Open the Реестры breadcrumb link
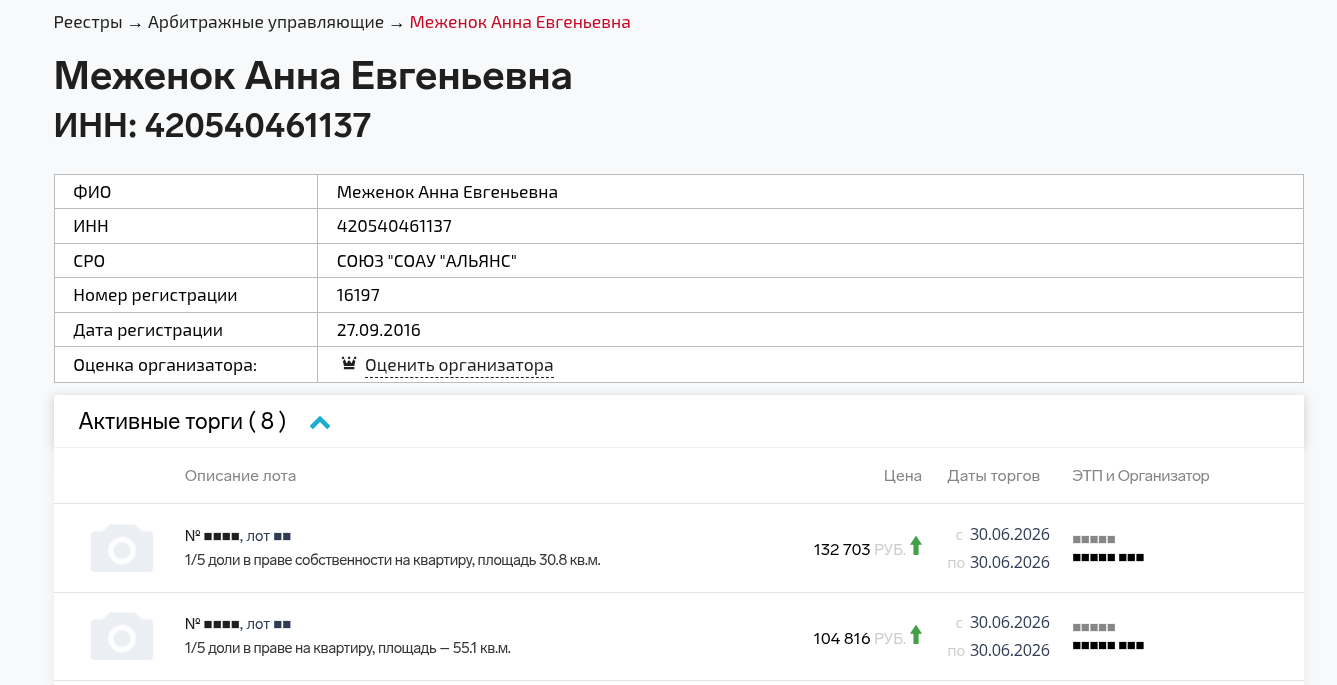1337x685 pixels. (88, 22)
